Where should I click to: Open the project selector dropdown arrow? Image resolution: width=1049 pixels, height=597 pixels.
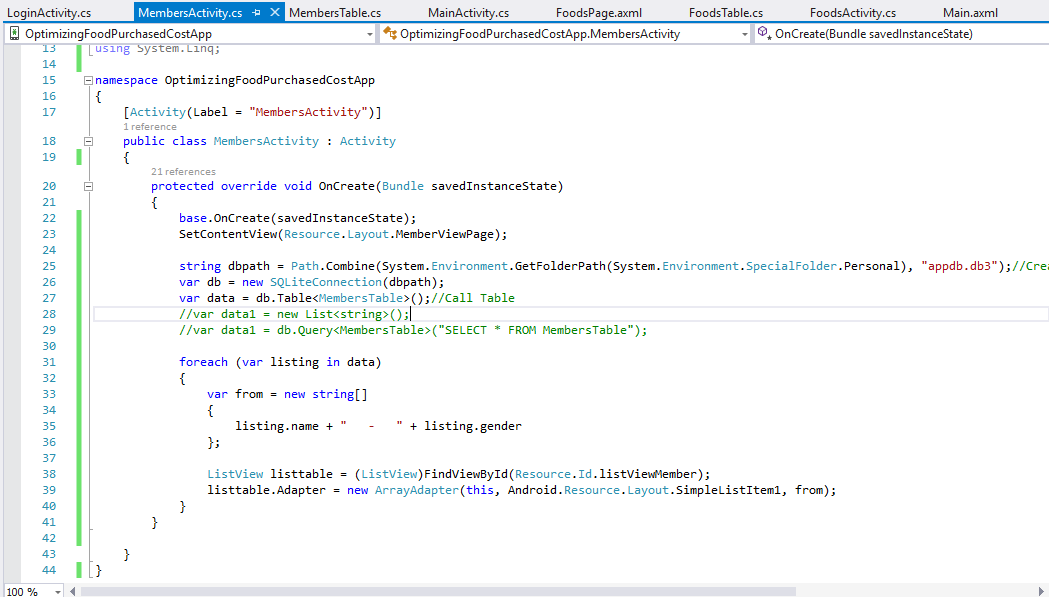[369, 34]
